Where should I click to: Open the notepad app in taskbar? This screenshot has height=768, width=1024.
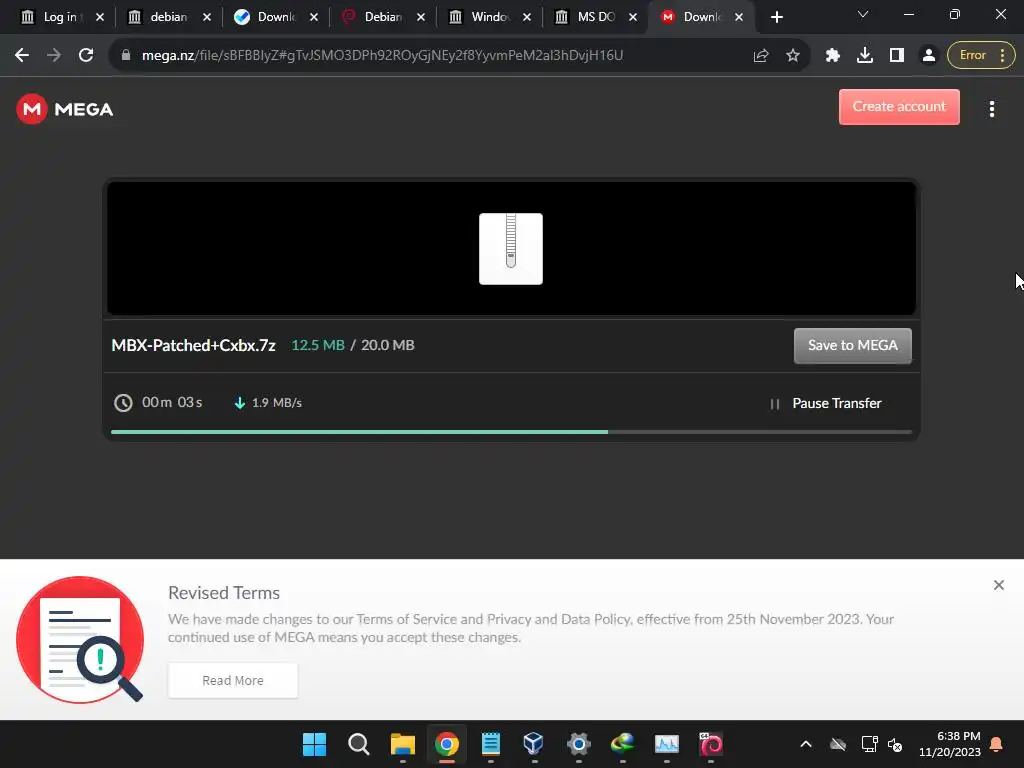point(490,744)
